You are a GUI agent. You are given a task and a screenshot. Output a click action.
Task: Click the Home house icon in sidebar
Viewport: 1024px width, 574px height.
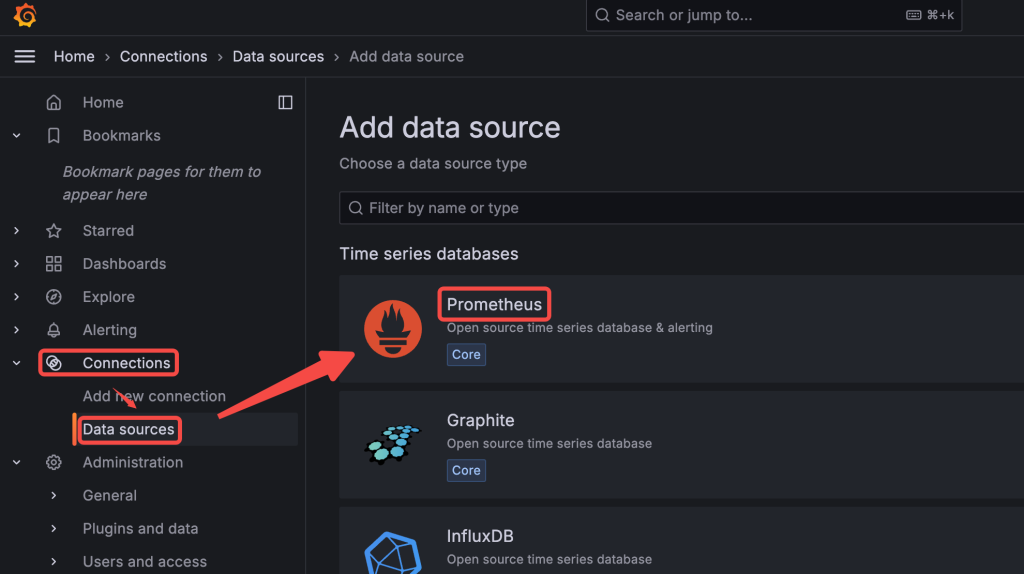coord(54,103)
